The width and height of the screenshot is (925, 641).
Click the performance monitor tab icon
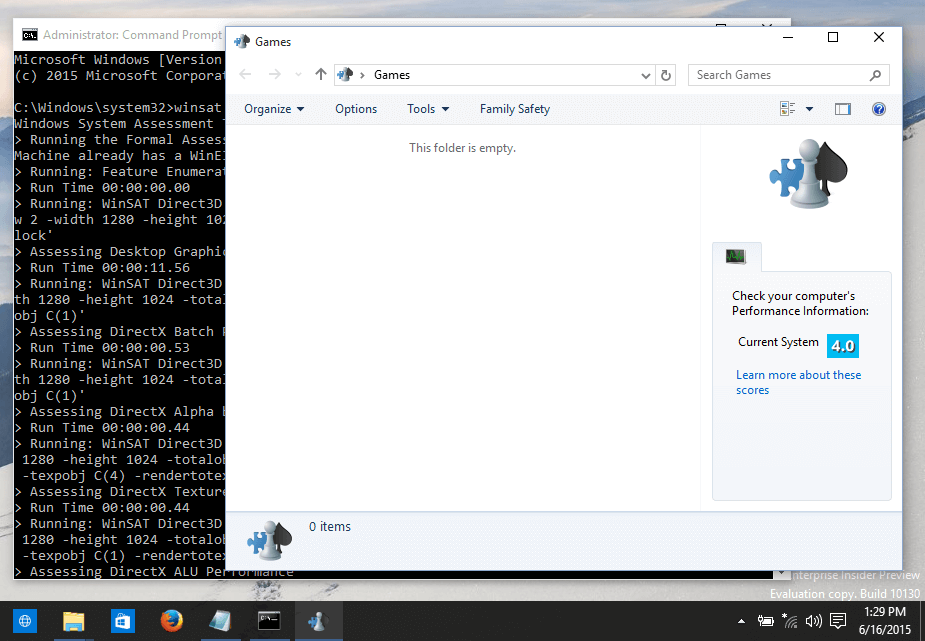(736, 257)
